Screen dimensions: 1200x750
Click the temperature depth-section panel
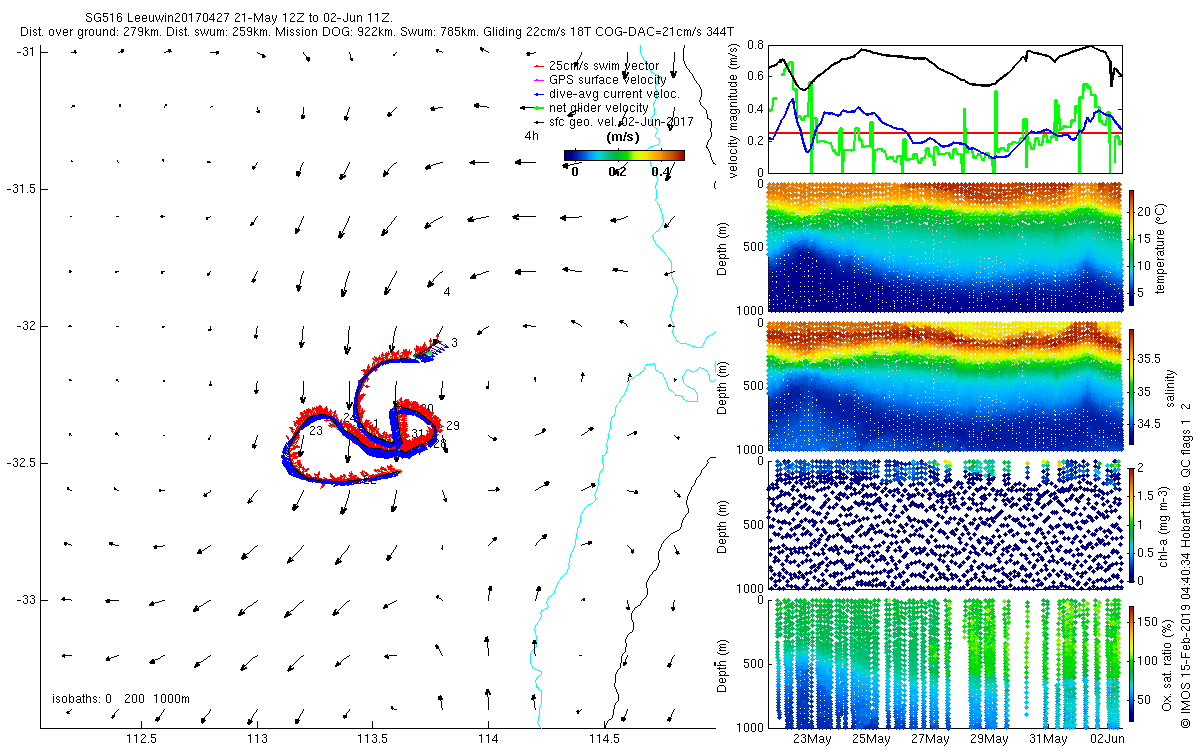tap(944, 246)
